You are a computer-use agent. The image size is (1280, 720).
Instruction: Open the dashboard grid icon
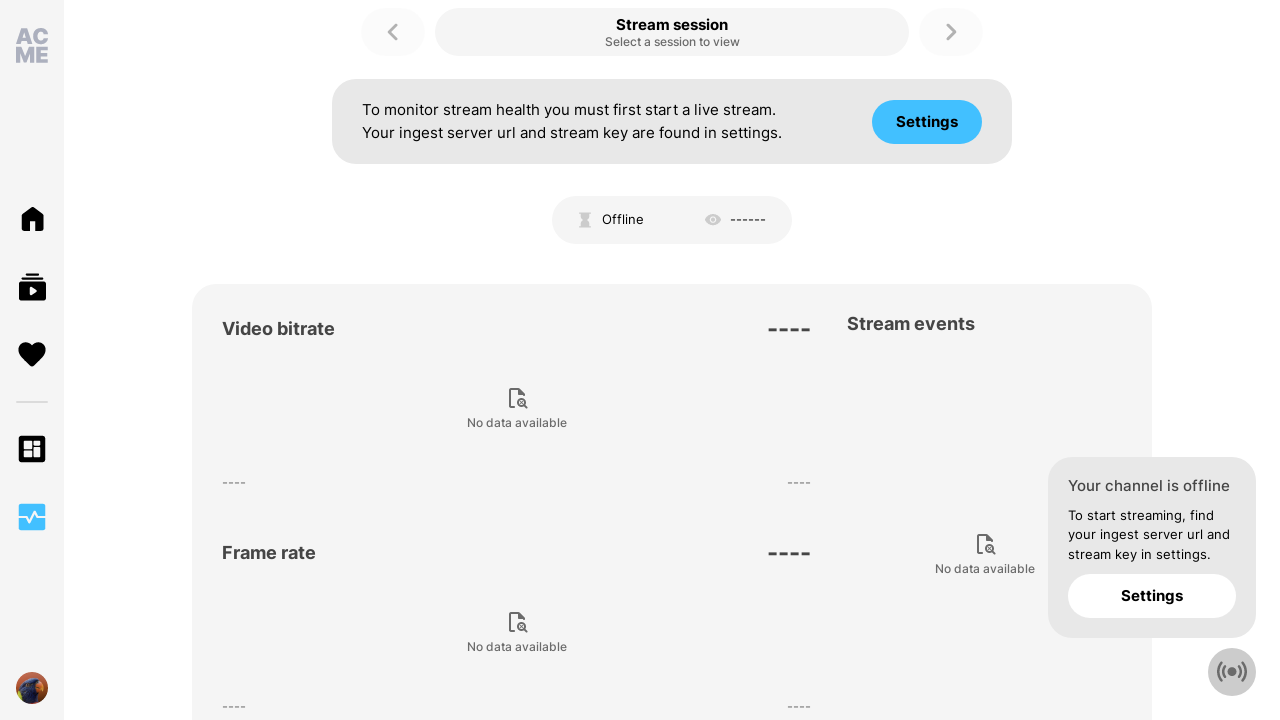point(32,449)
